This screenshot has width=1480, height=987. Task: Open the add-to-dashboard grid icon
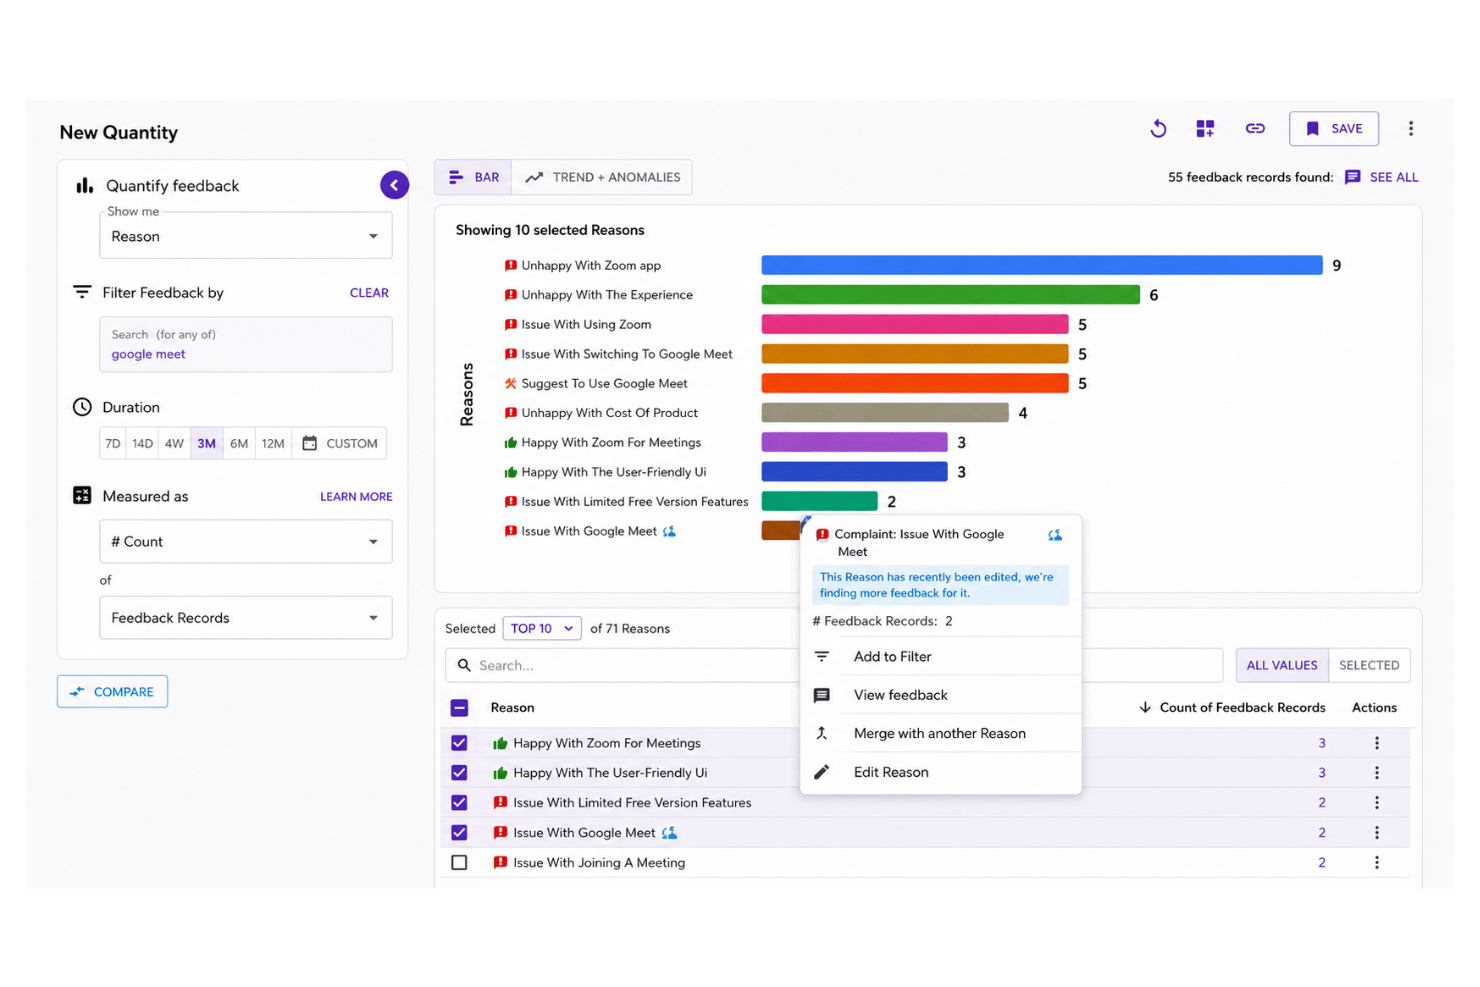click(1205, 128)
